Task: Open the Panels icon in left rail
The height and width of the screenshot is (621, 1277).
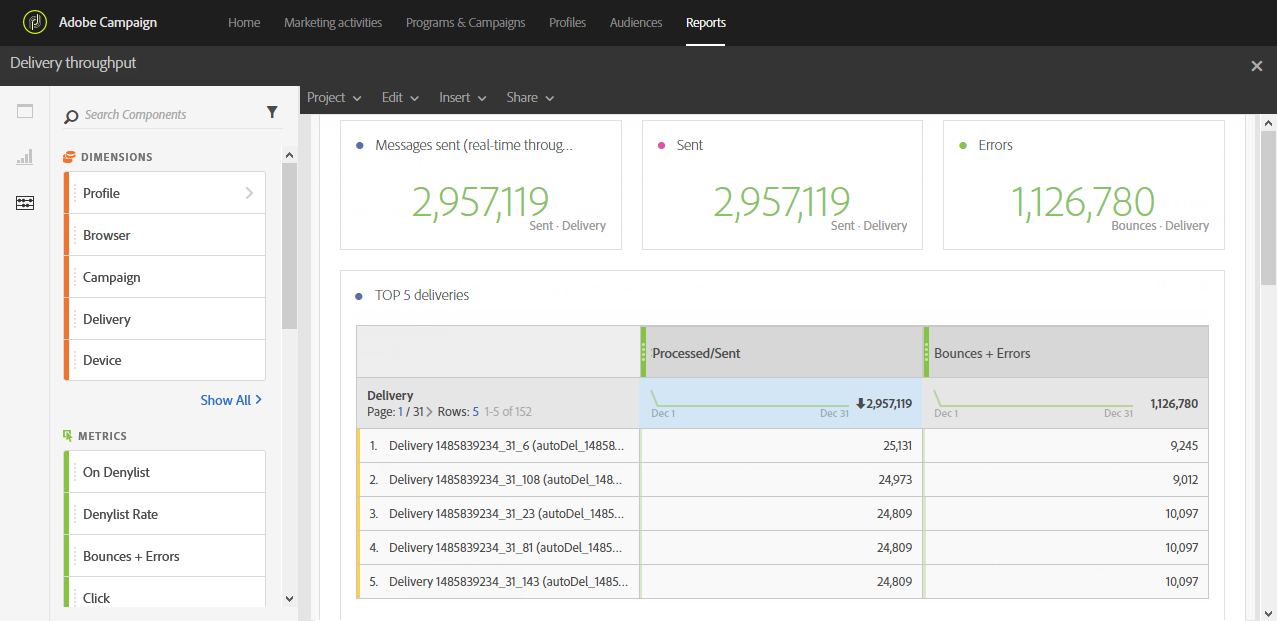Action: pos(25,111)
